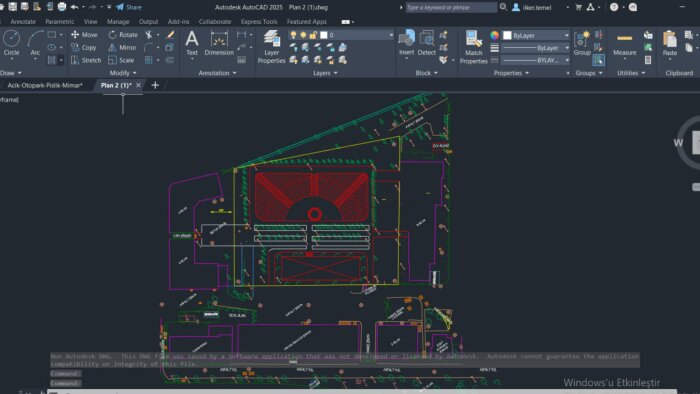Switch to Acik-Otopark-Pistik-Mimar drawing tab
Image resolution: width=700 pixels, height=394 pixels.
[45, 85]
